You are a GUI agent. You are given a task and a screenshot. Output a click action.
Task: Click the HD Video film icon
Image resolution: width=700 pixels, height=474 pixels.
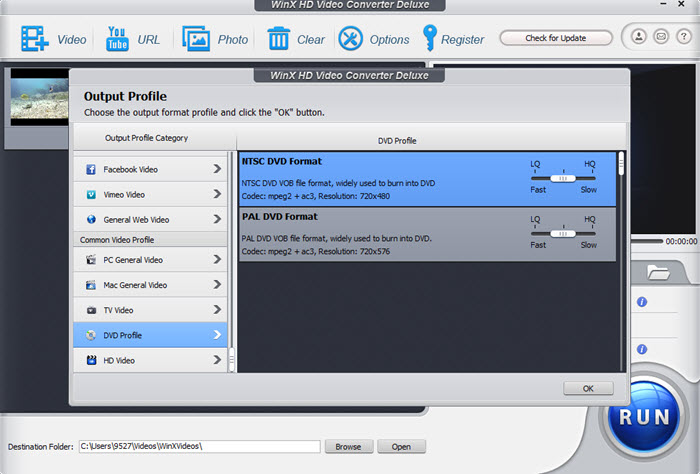coord(91,360)
